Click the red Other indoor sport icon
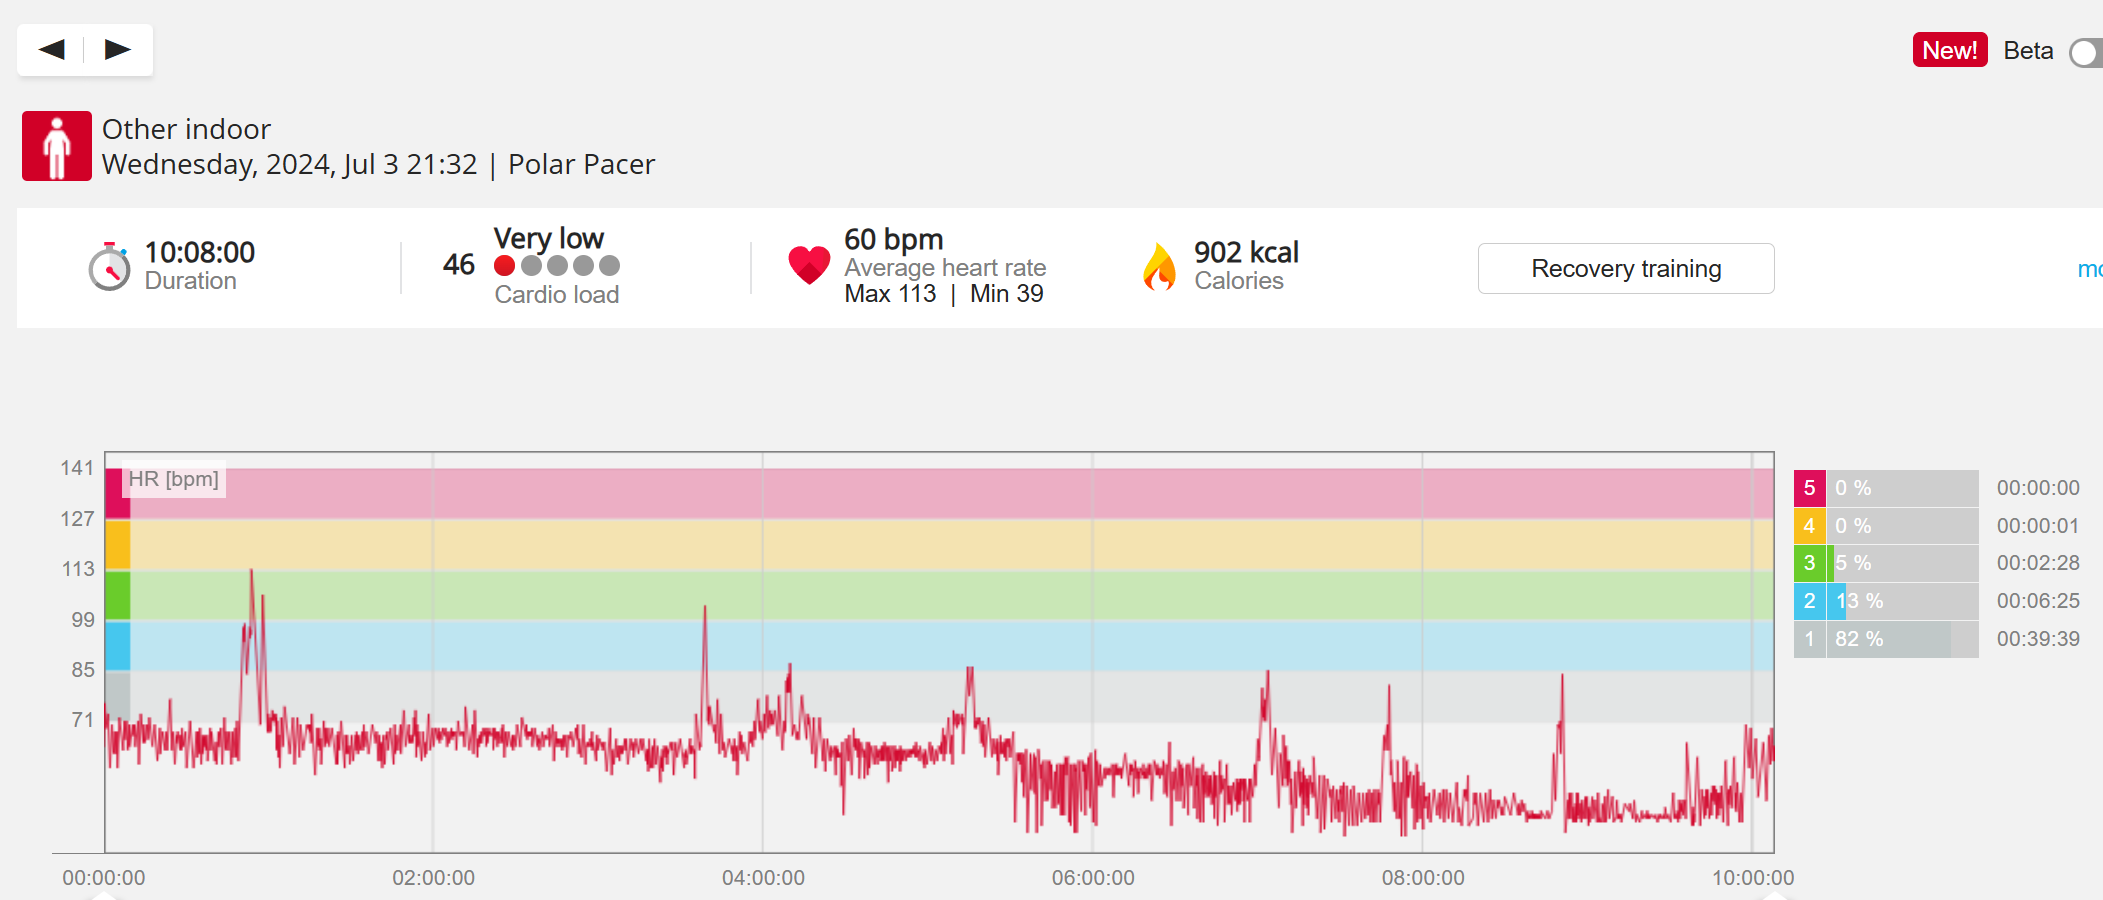2103x900 pixels. coord(57,146)
